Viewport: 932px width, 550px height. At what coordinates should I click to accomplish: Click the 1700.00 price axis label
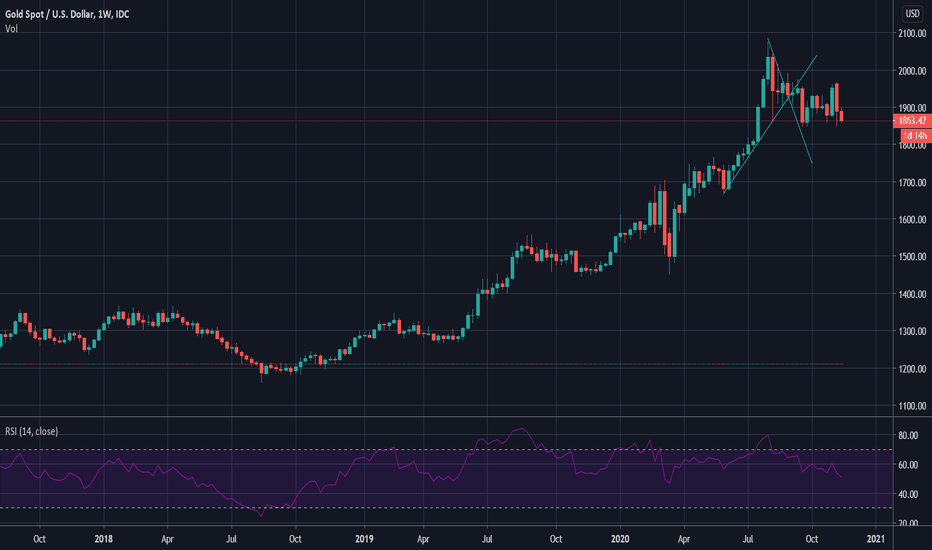(x=912, y=183)
